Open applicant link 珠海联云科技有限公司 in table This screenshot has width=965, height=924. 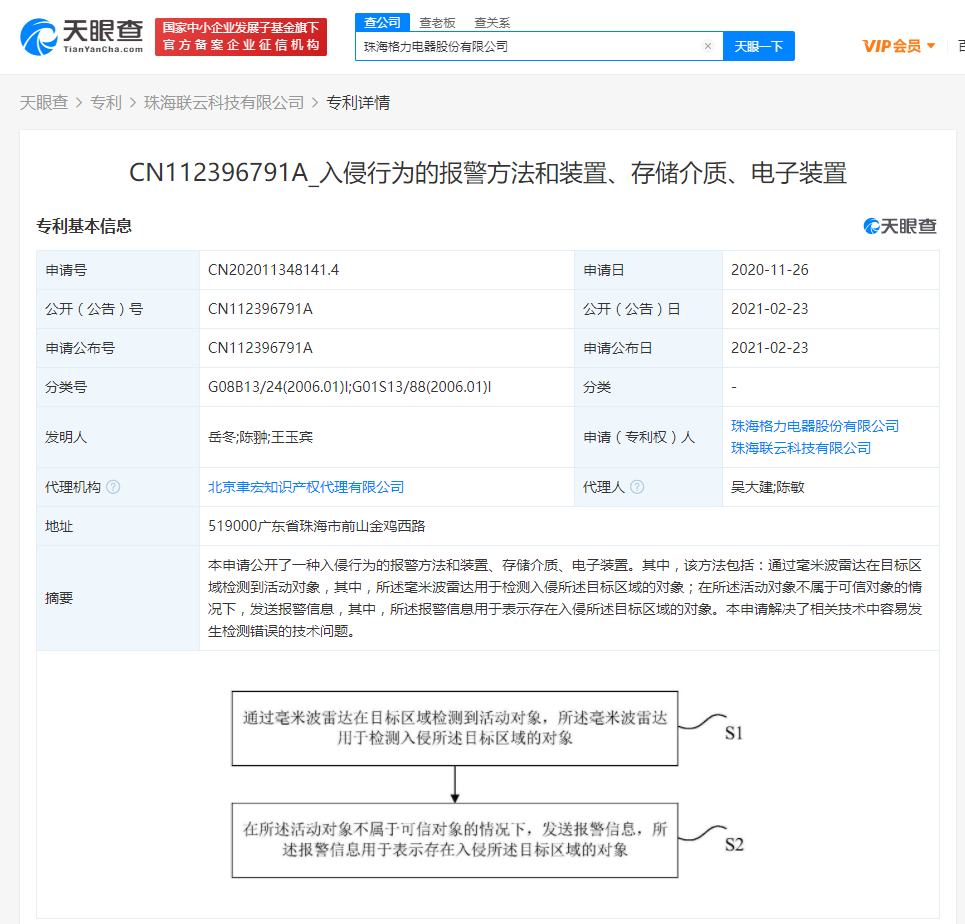pyautogui.click(x=801, y=448)
